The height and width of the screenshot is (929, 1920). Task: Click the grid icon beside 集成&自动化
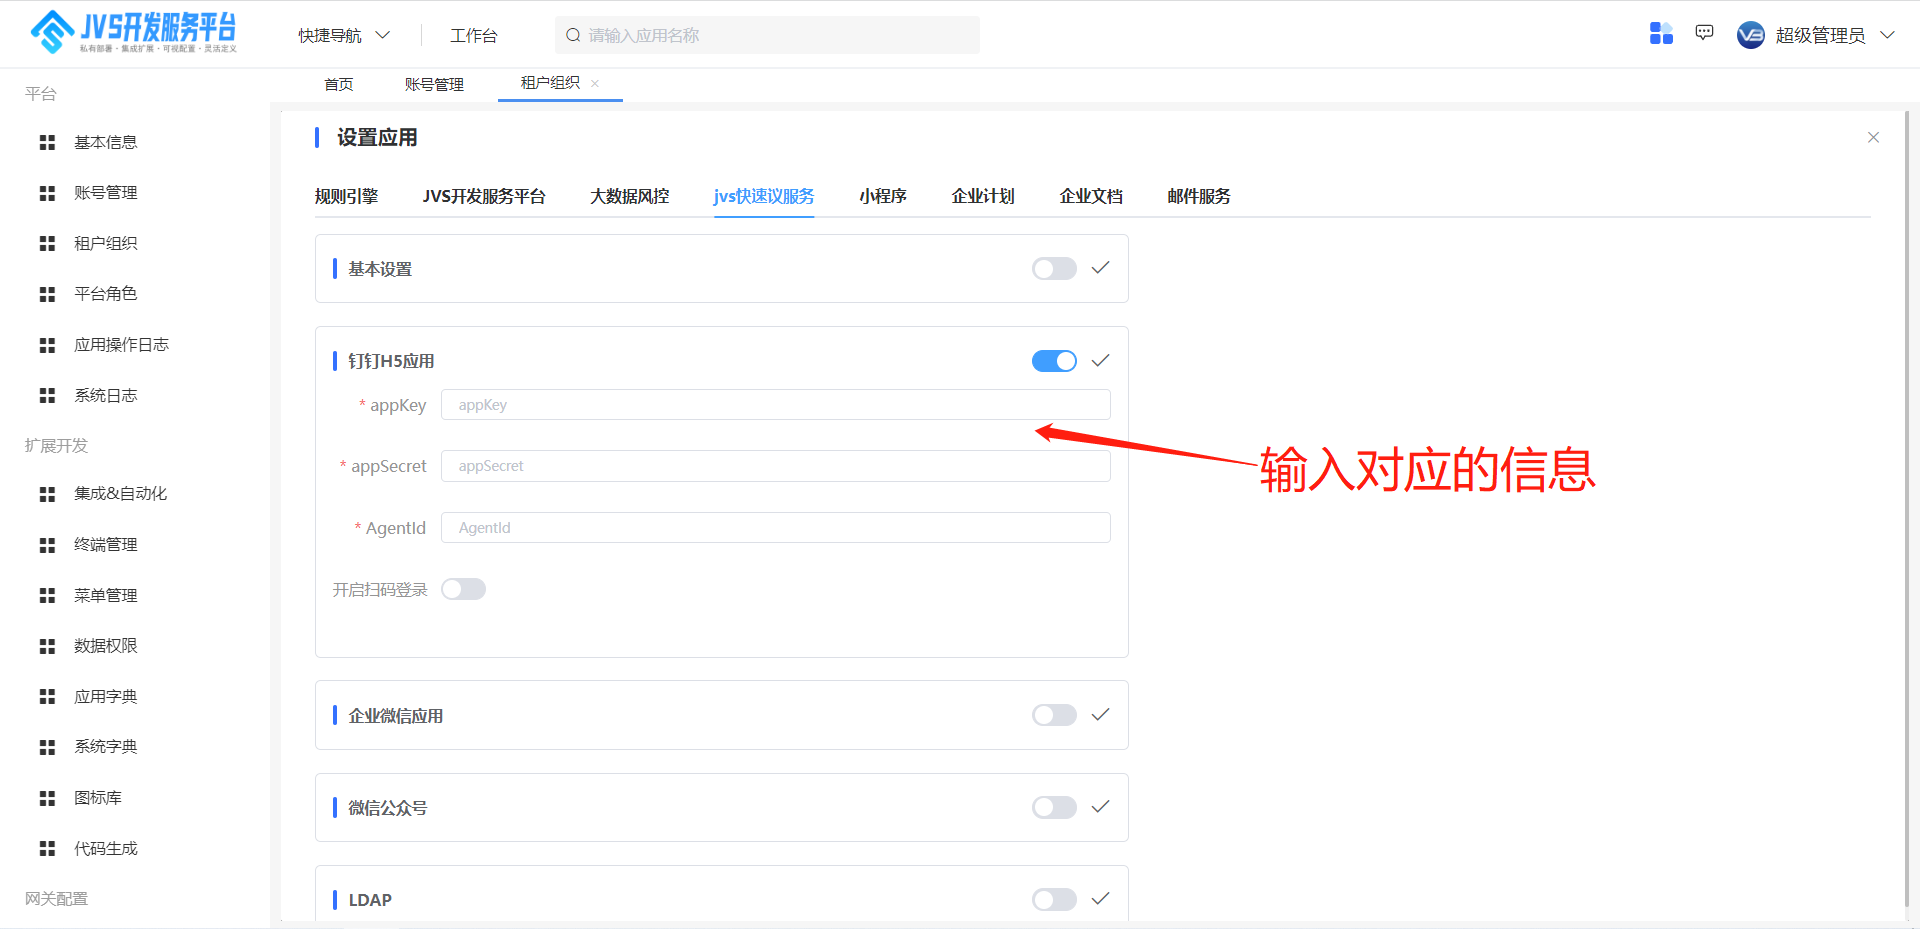click(47, 494)
